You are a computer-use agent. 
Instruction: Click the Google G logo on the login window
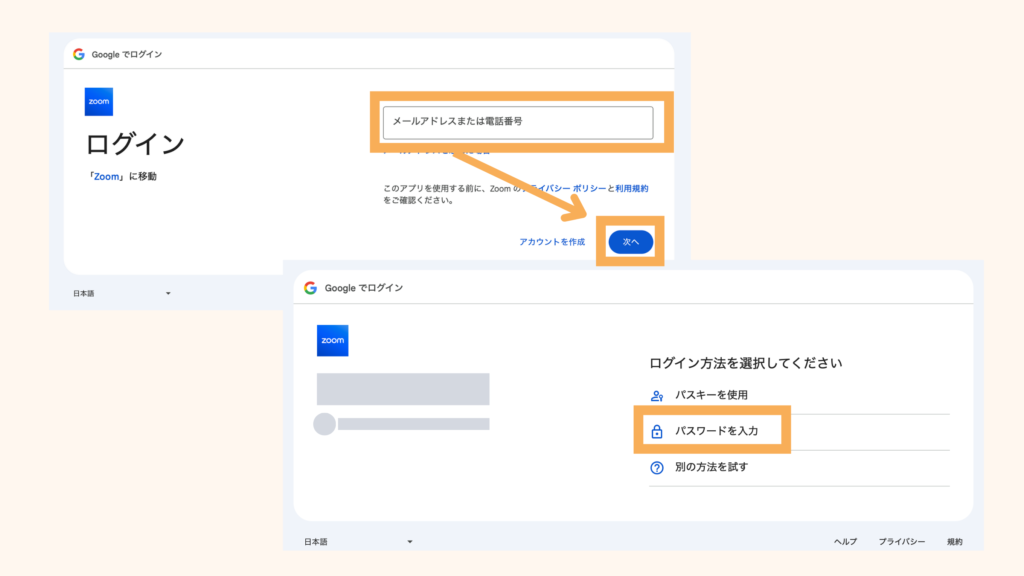tap(80, 53)
